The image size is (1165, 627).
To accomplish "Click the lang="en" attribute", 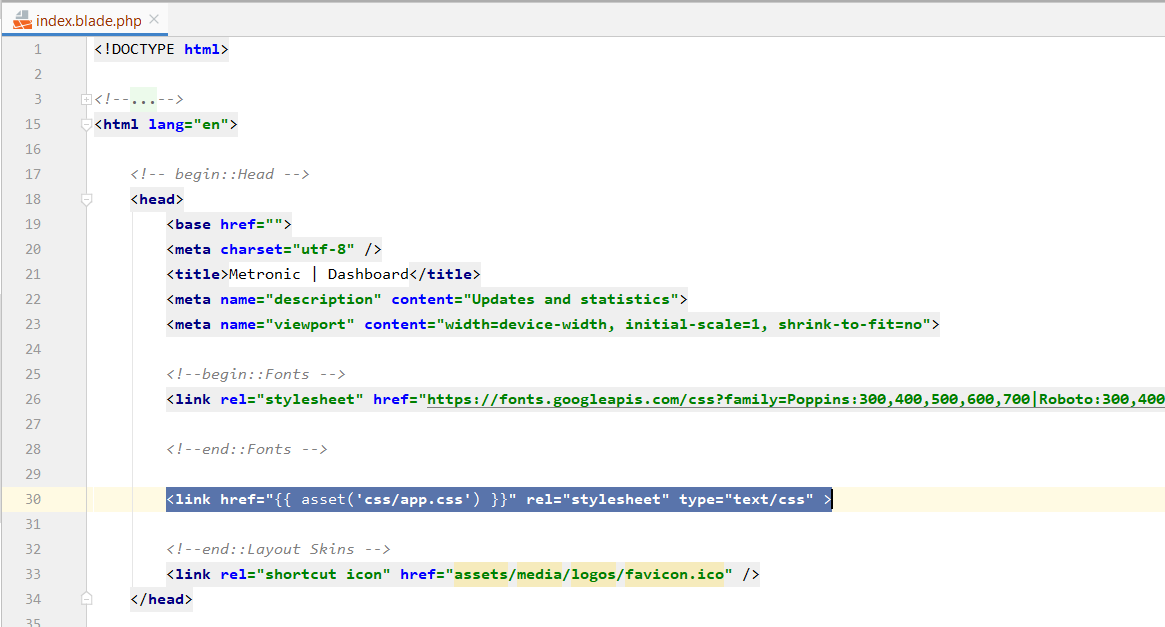I will coord(188,124).
